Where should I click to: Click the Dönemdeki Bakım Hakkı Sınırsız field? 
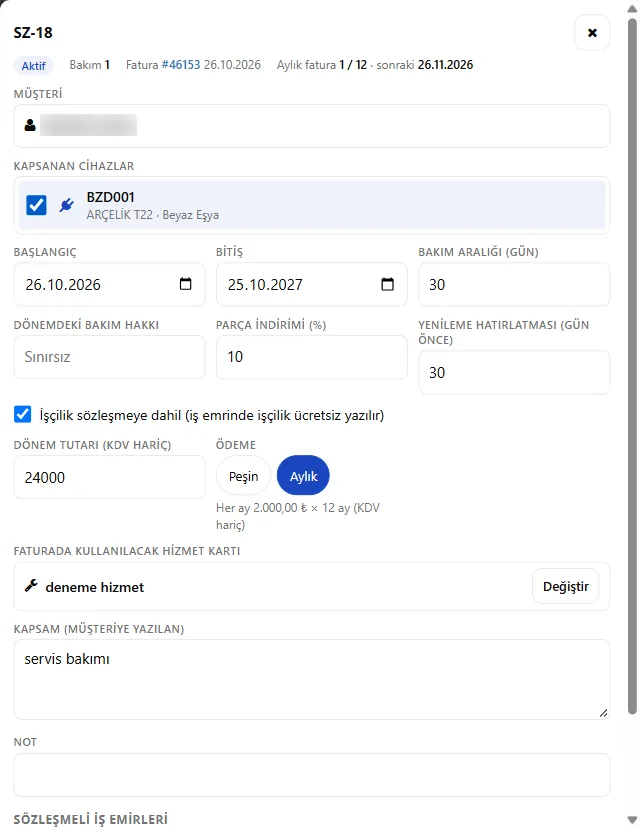[x=109, y=357]
